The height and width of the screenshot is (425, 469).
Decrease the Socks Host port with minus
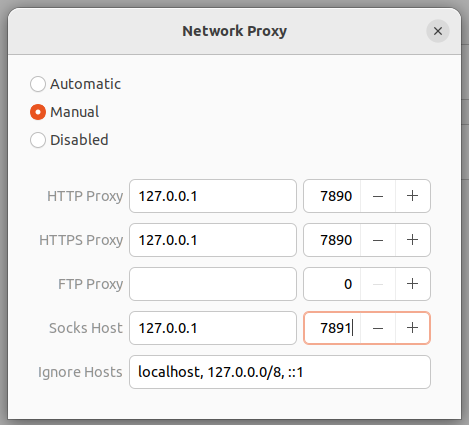coord(378,328)
